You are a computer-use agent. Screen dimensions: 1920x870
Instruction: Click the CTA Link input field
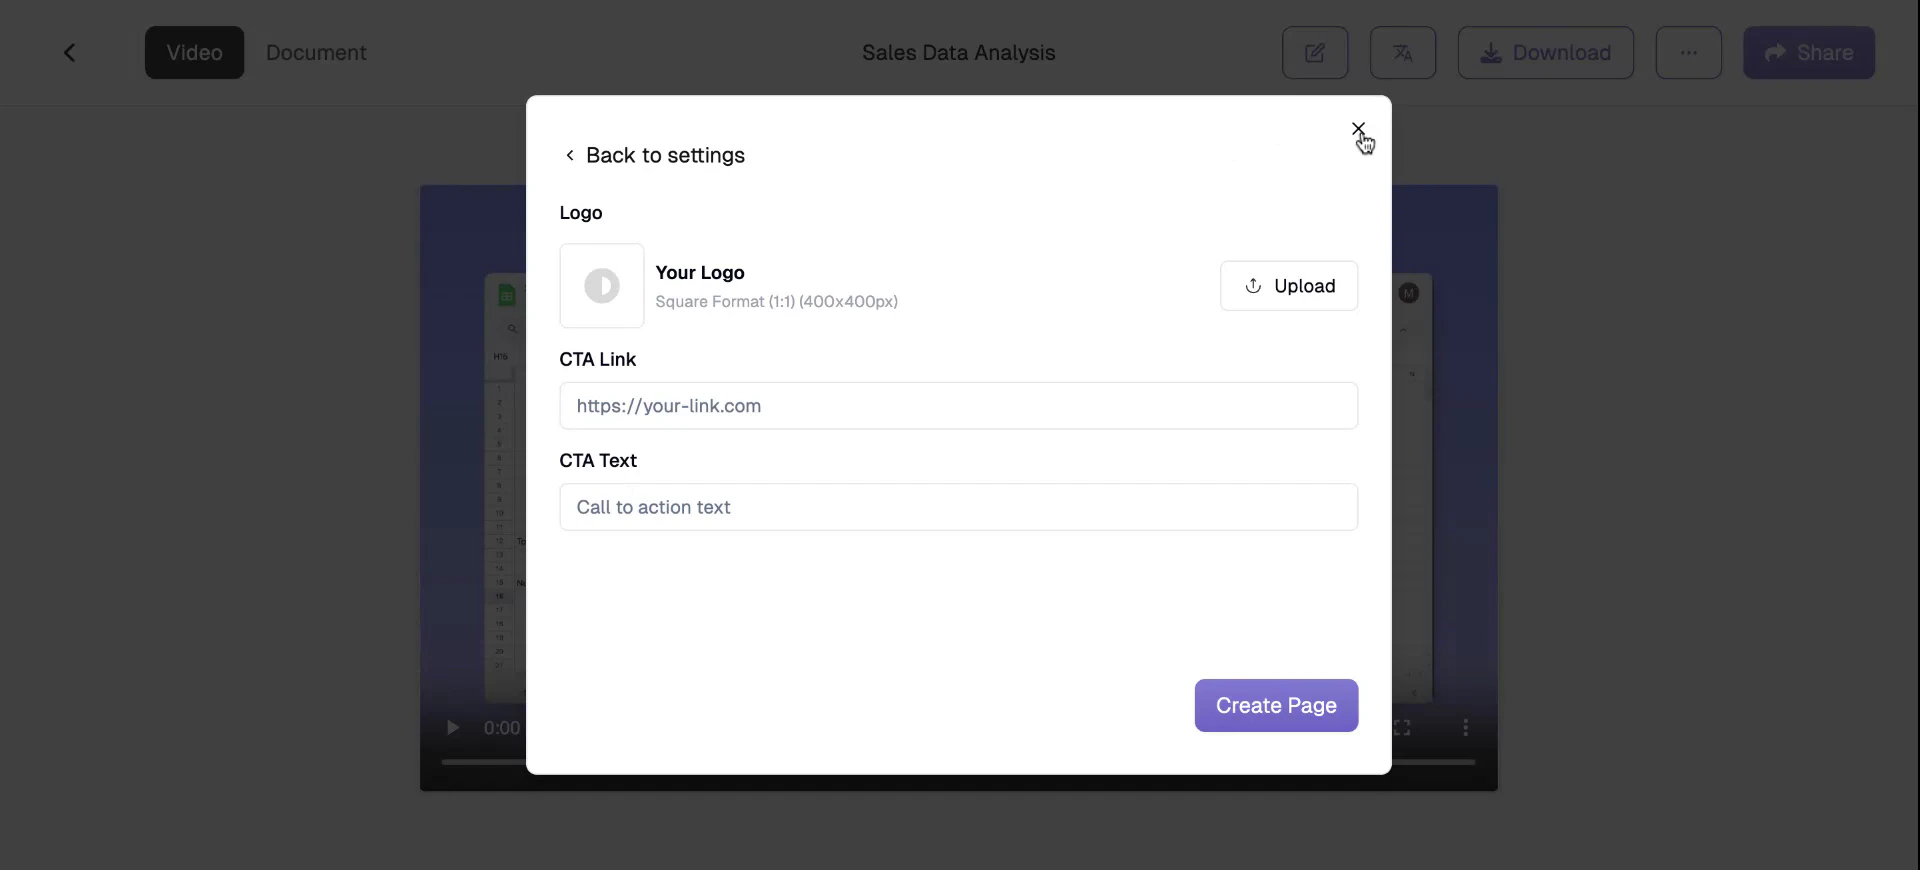pyautogui.click(x=958, y=406)
